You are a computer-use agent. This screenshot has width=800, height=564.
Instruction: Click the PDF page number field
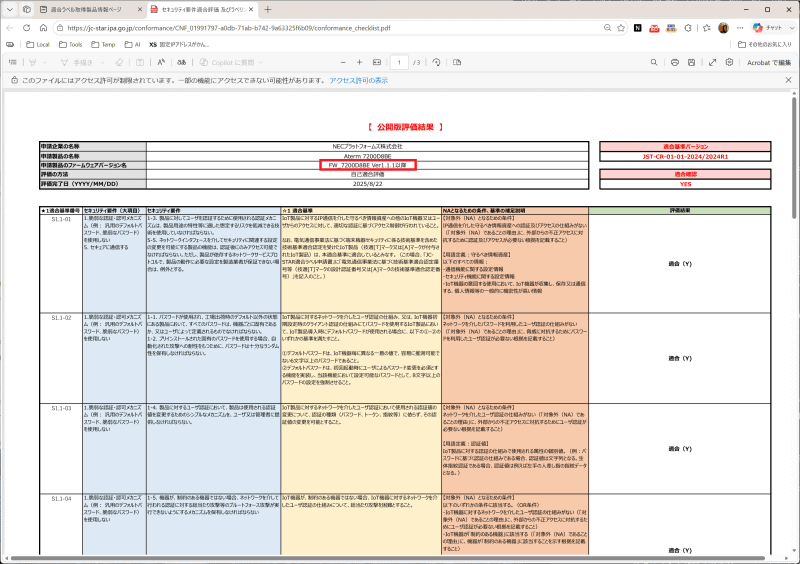tap(399, 62)
